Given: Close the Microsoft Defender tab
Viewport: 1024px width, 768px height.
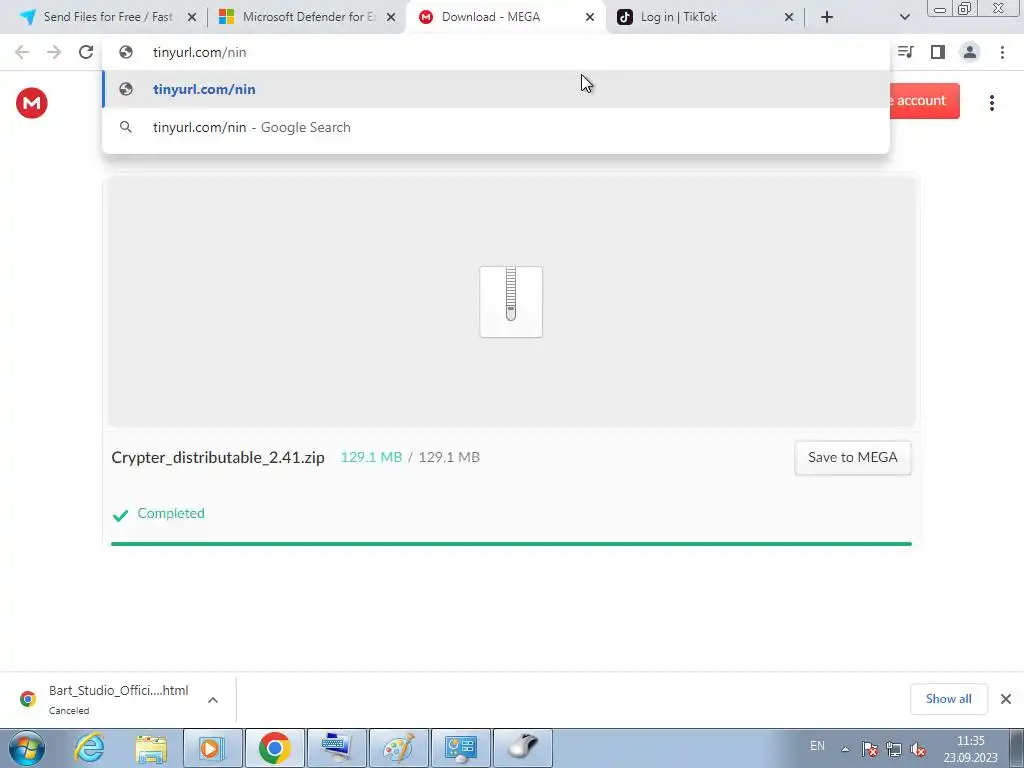Looking at the screenshot, I should (391, 18).
